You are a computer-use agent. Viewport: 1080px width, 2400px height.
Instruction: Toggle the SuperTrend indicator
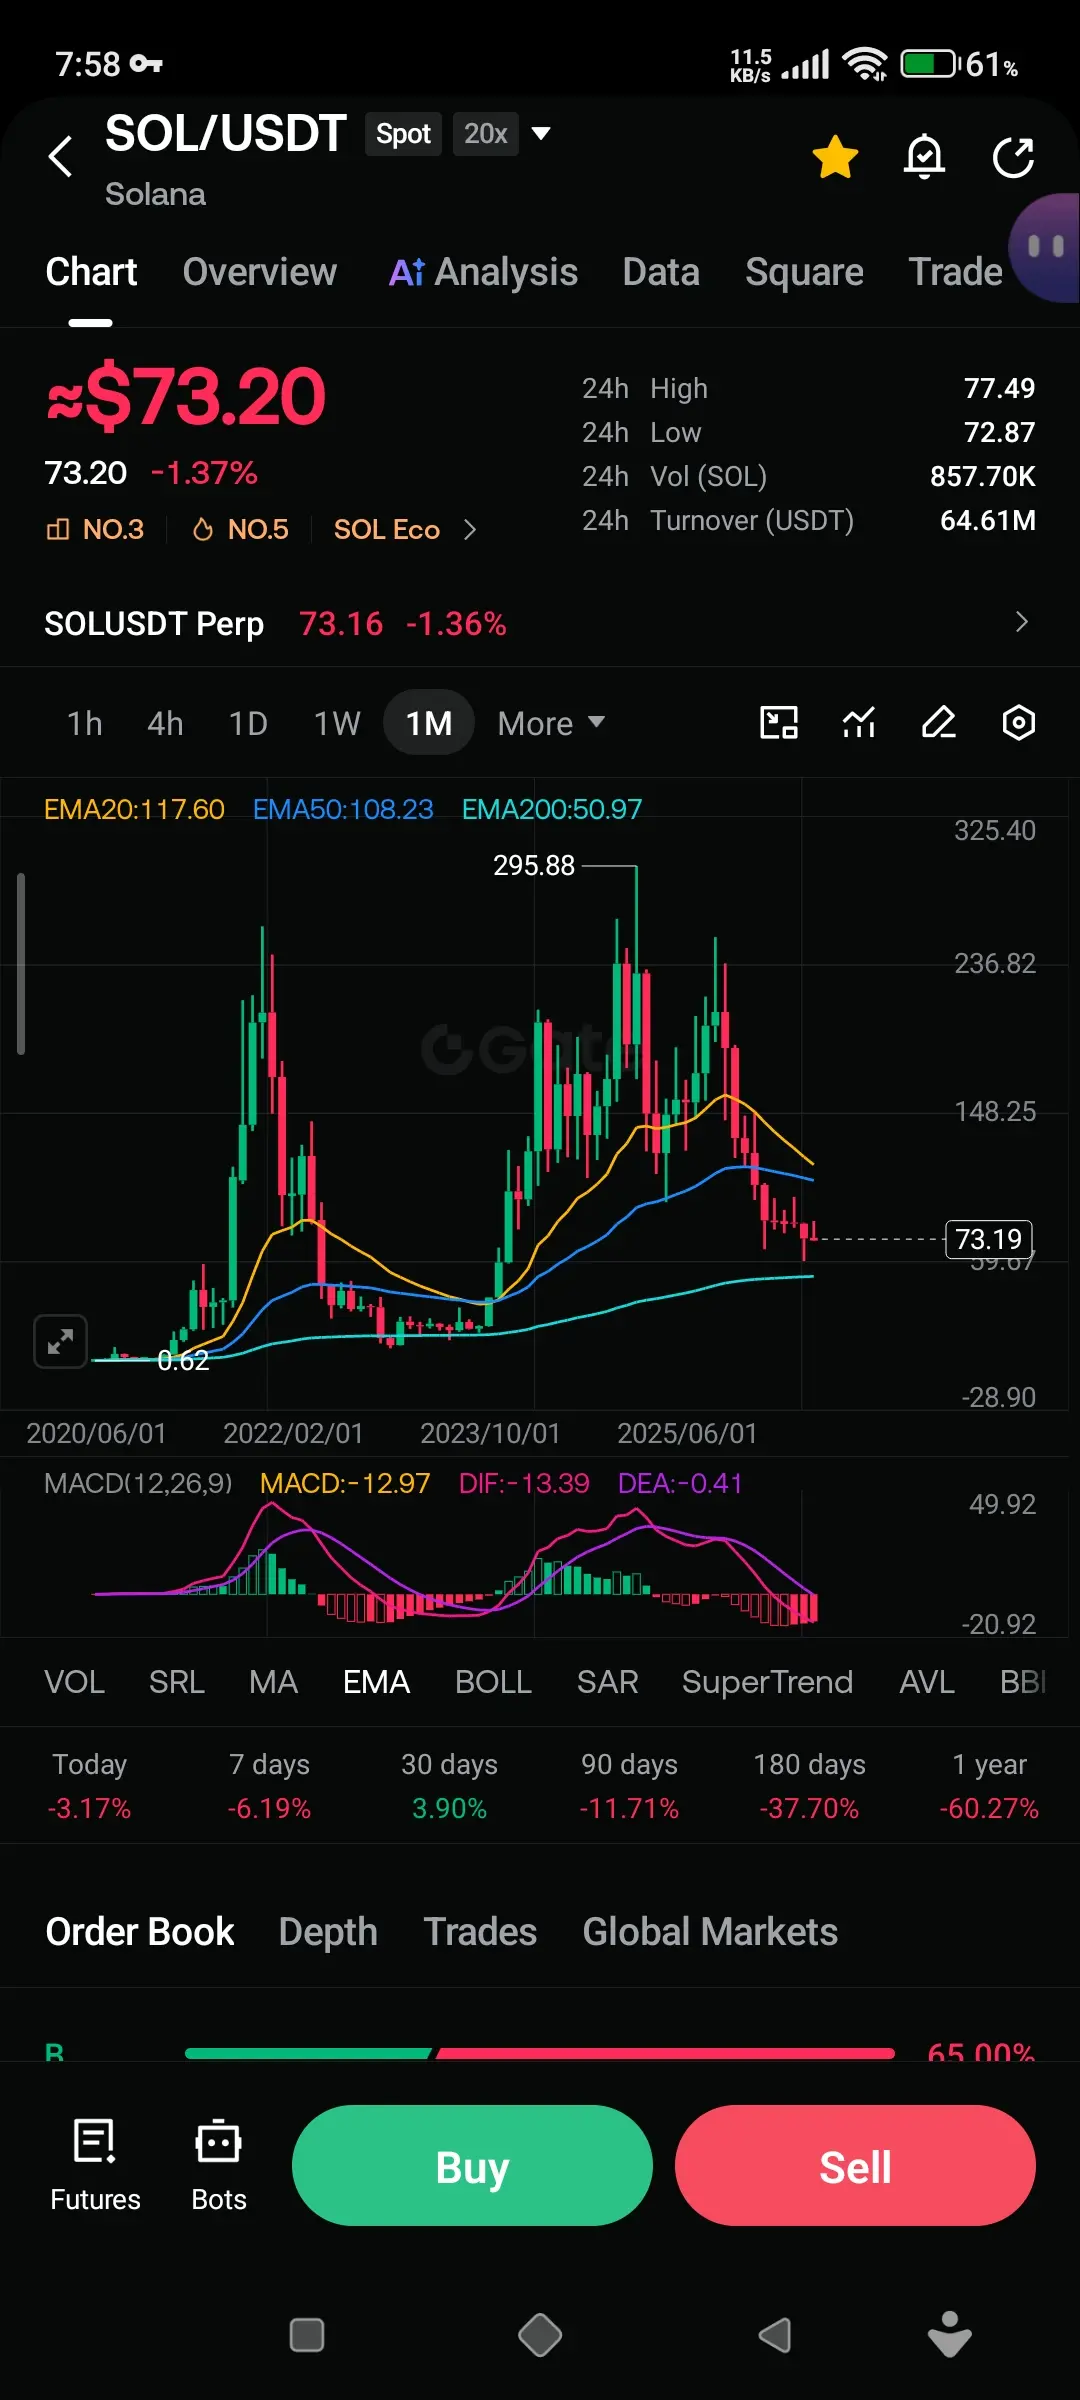point(767,1682)
